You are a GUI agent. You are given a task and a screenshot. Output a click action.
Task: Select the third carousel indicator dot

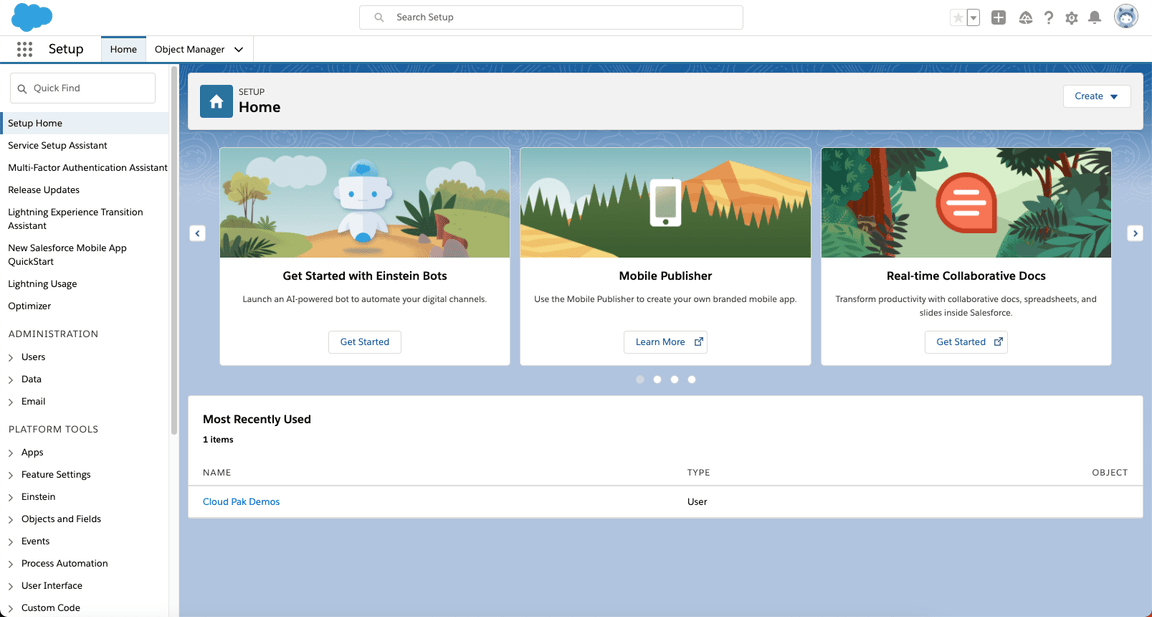[x=674, y=380]
